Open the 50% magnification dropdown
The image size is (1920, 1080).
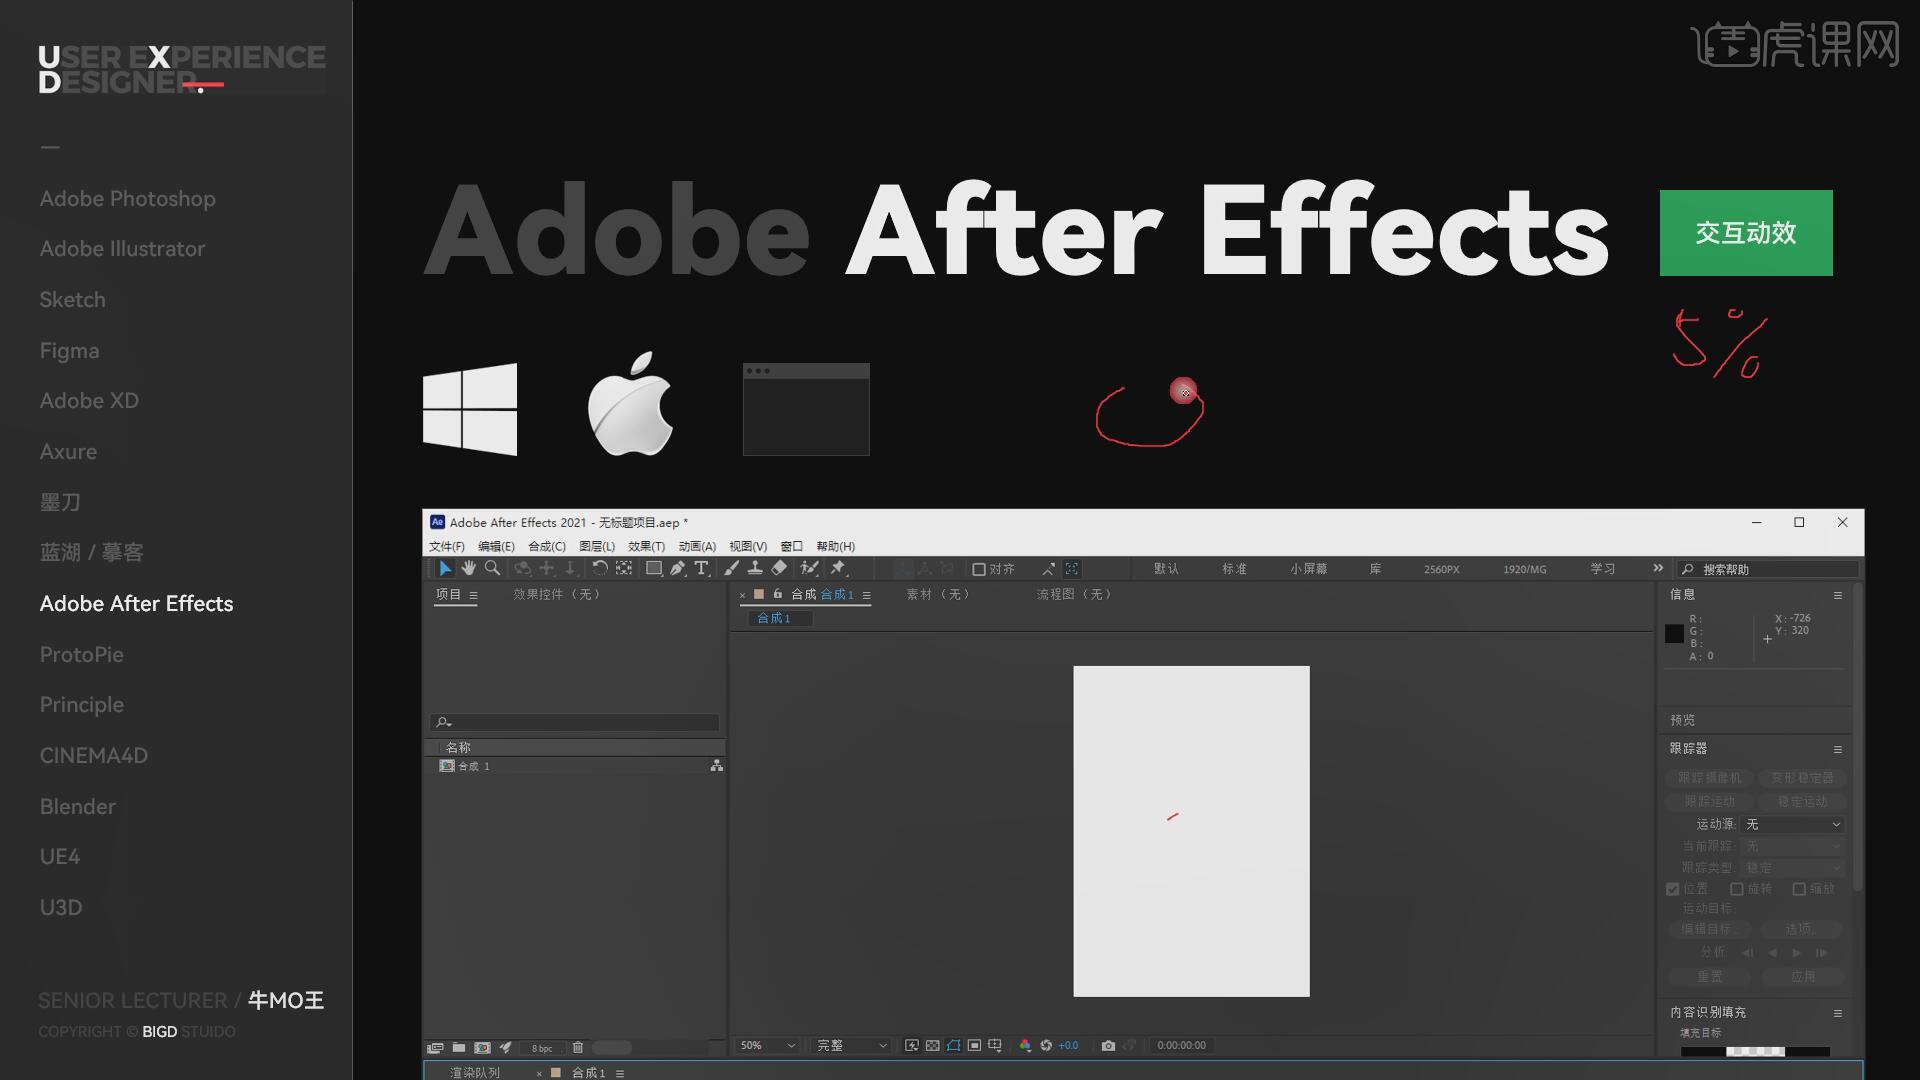tap(767, 1045)
